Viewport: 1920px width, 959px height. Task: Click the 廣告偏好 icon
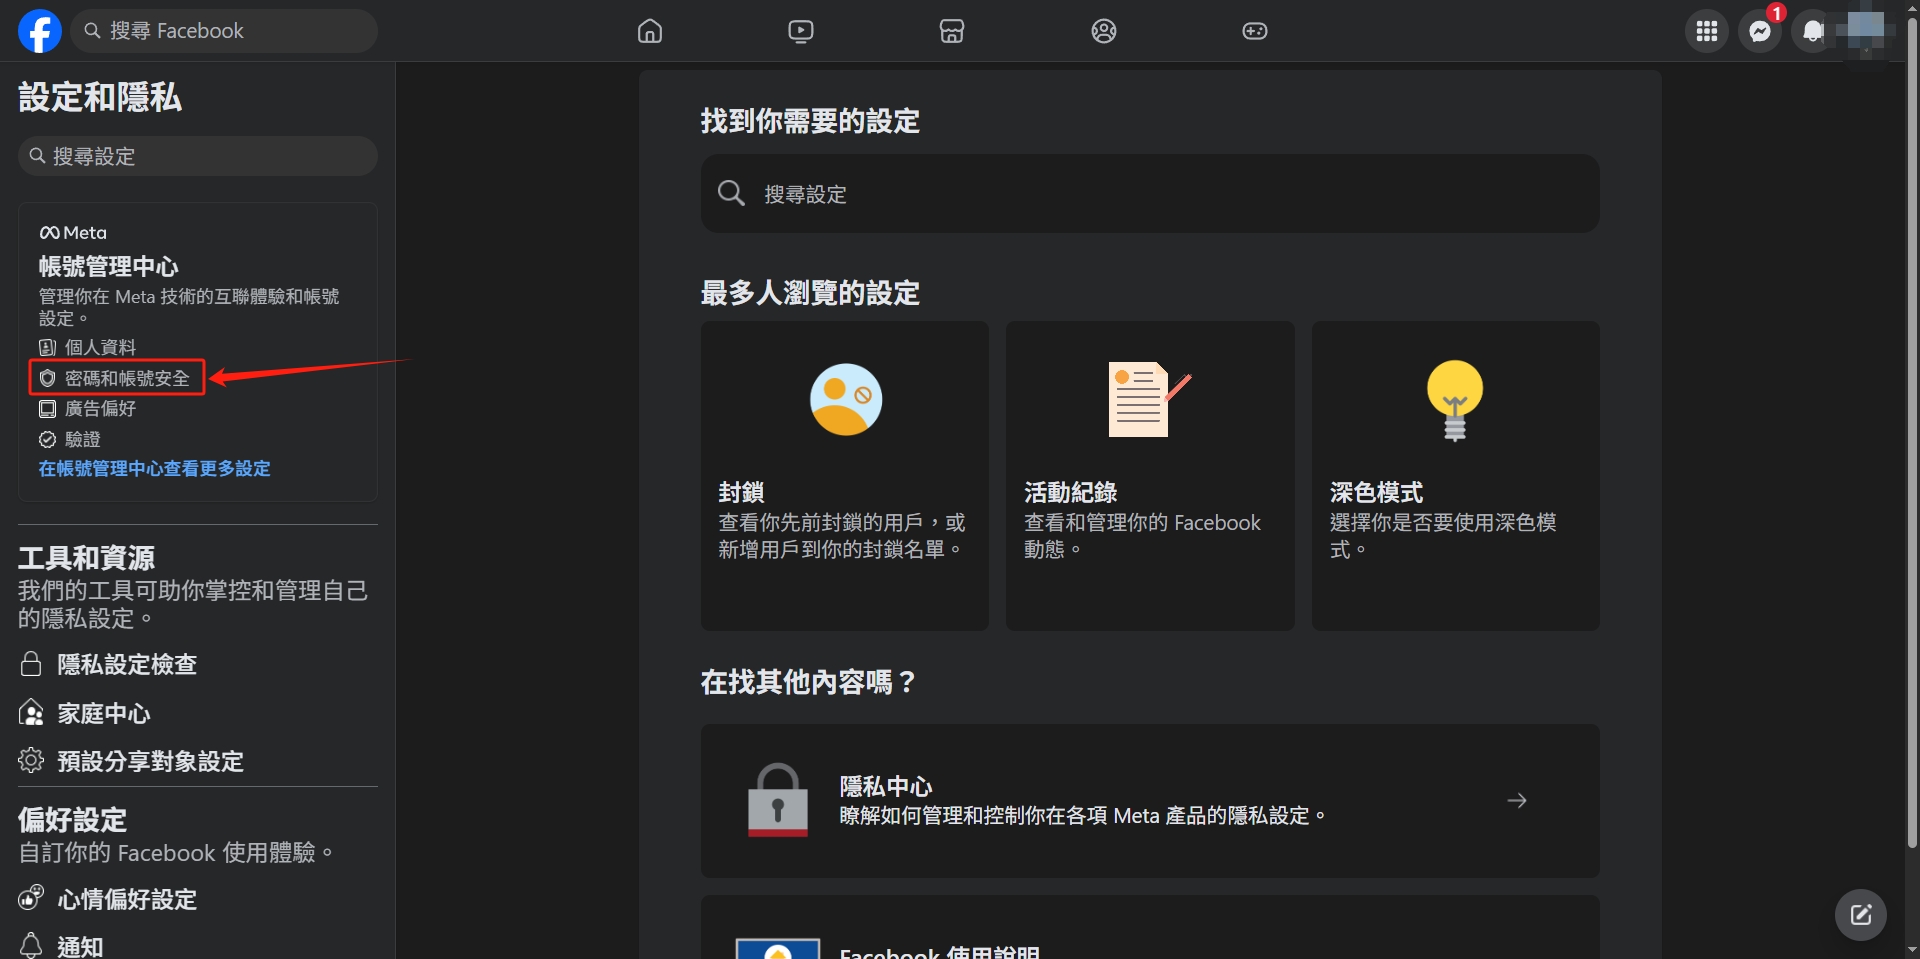tap(47, 408)
